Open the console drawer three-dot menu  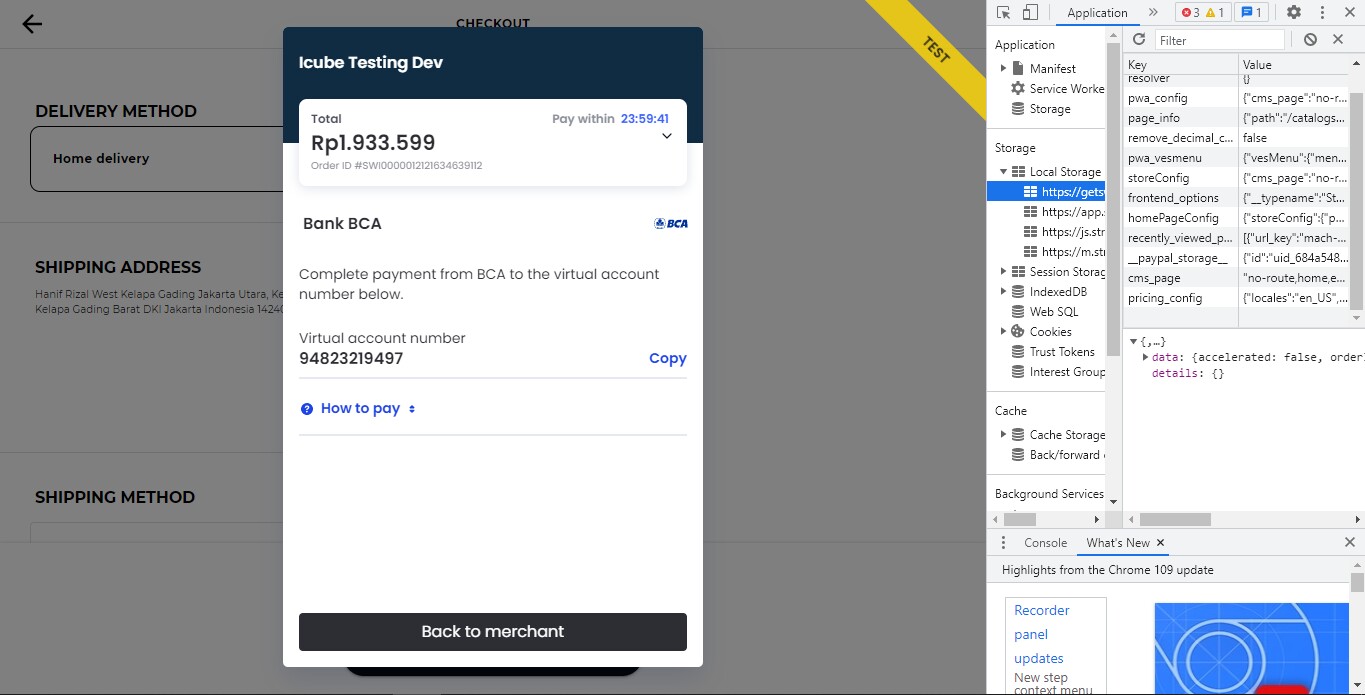point(1003,542)
